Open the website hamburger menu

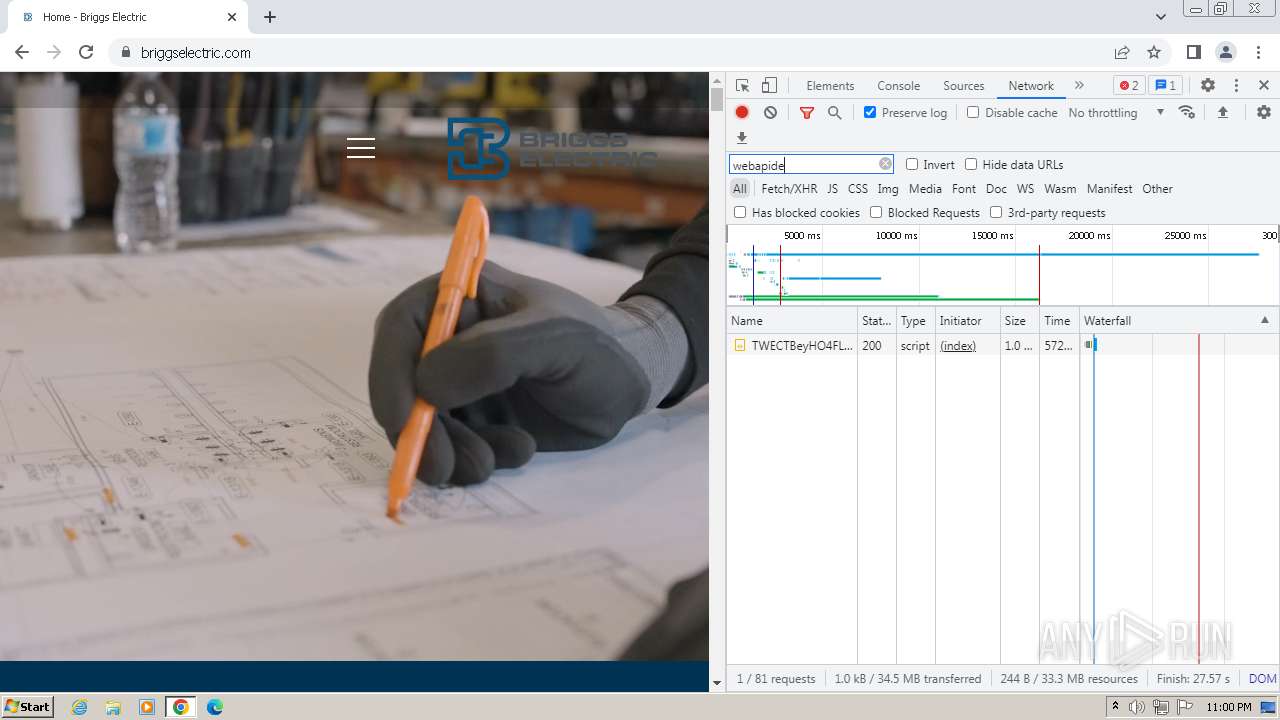coord(361,148)
